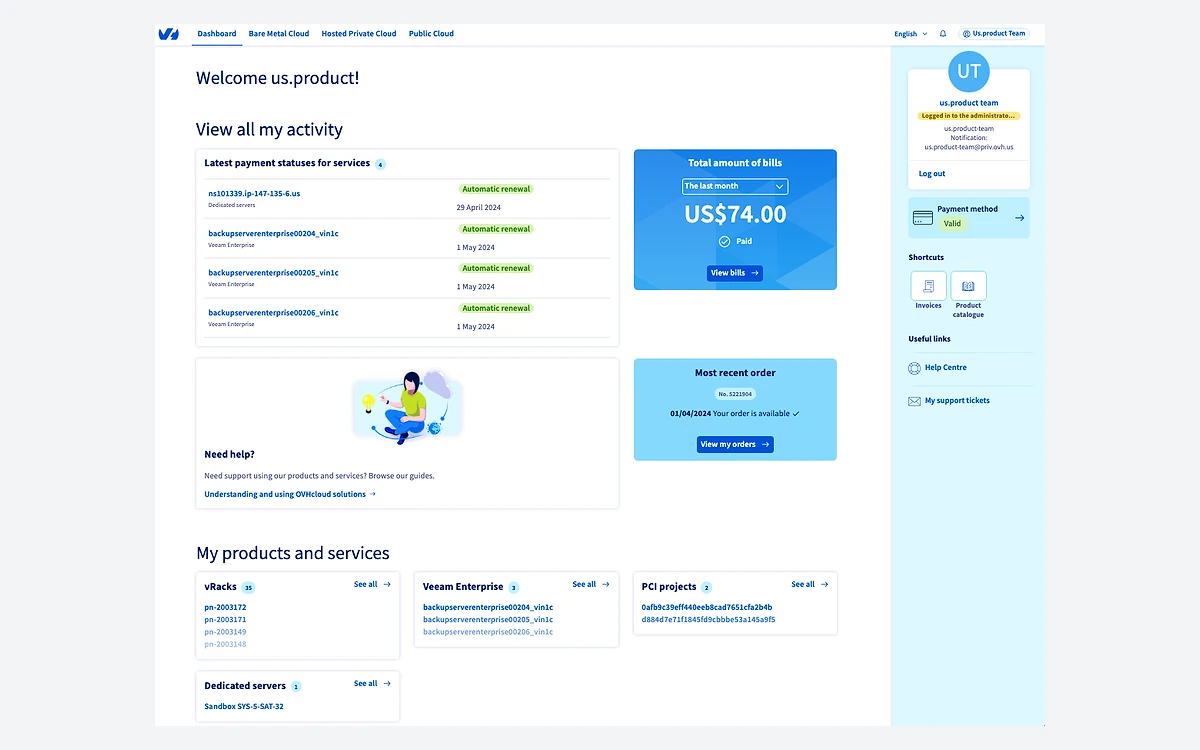The height and width of the screenshot is (750, 1200).
Task: Open backupserverenterprise00206_vin1c in Veeam Enterprise card
Action: [x=488, y=632]
